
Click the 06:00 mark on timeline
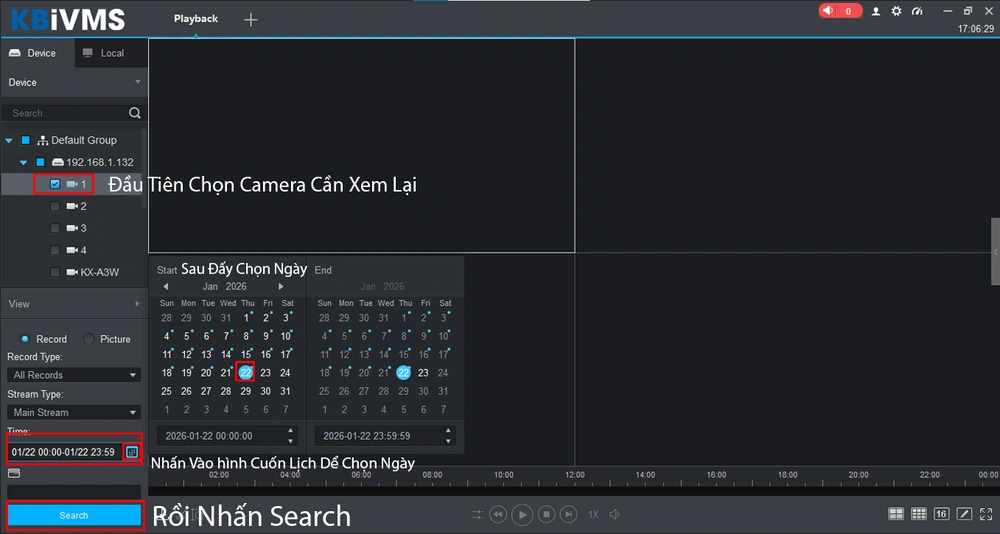(361, 475)
